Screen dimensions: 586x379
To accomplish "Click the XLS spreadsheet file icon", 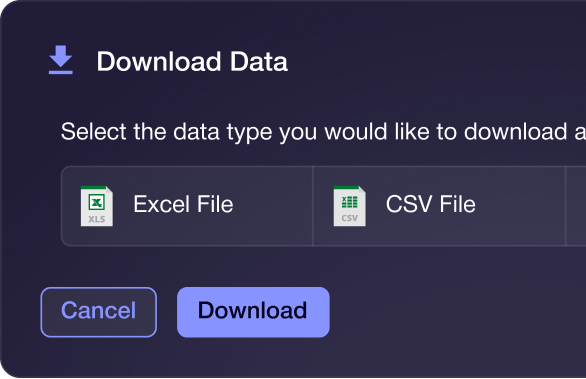I will [x=97, y=206].
